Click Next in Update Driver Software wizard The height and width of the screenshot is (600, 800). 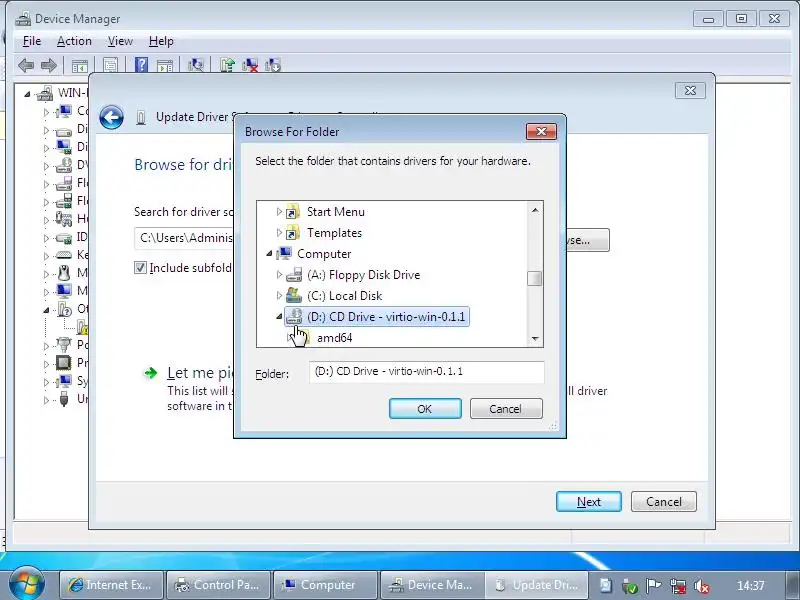coord(589,502)
